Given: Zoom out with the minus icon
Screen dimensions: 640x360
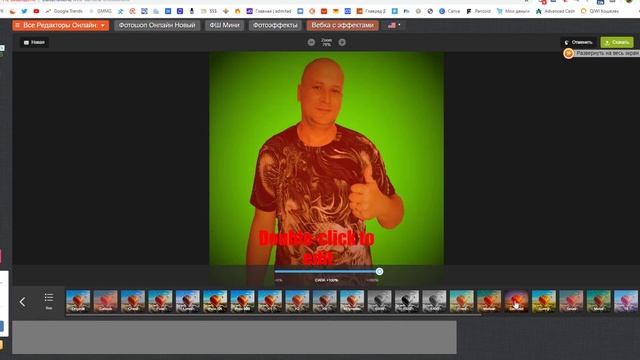Looking at the screenshot, I should pyautogui.click(x=311, y=42).
